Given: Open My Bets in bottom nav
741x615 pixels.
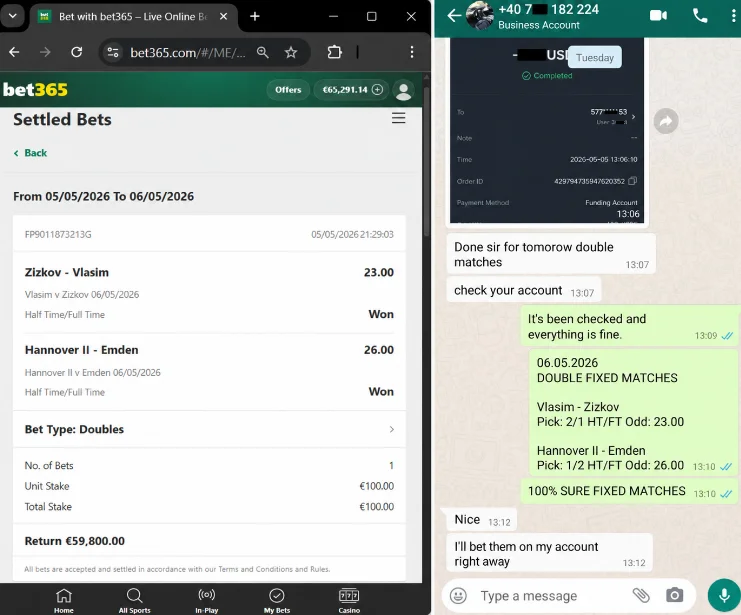Looking at the screenshot, I should click(276, 600).
